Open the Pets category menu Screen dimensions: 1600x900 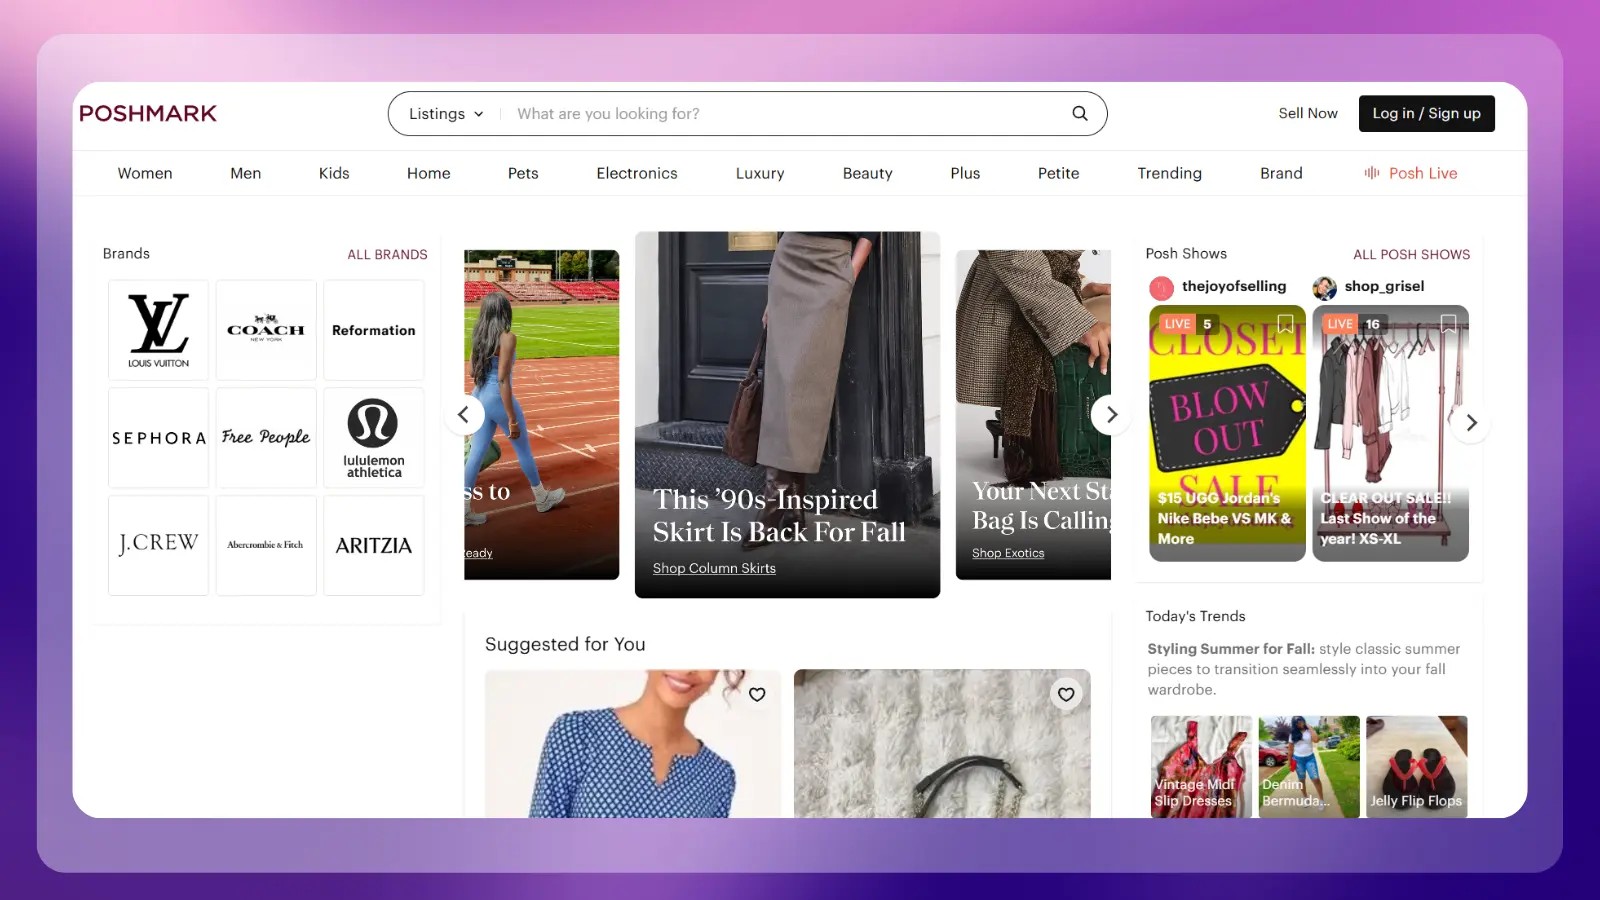tap(523, 173)
